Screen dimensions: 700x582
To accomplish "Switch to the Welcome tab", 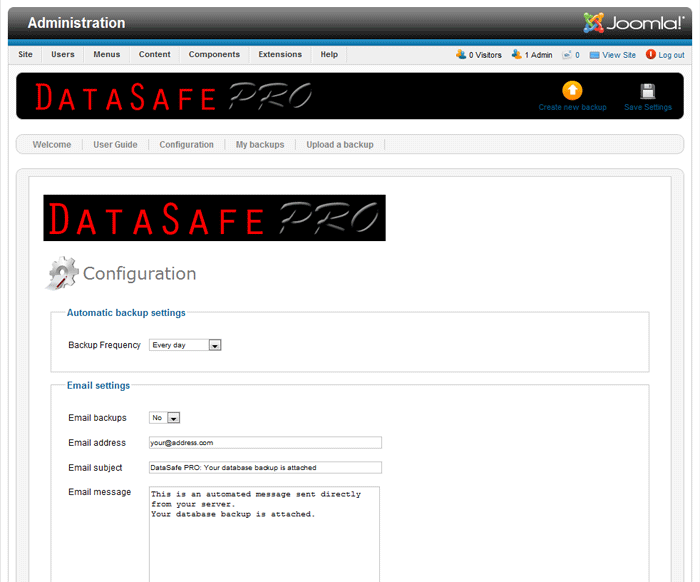I will 52,145.
